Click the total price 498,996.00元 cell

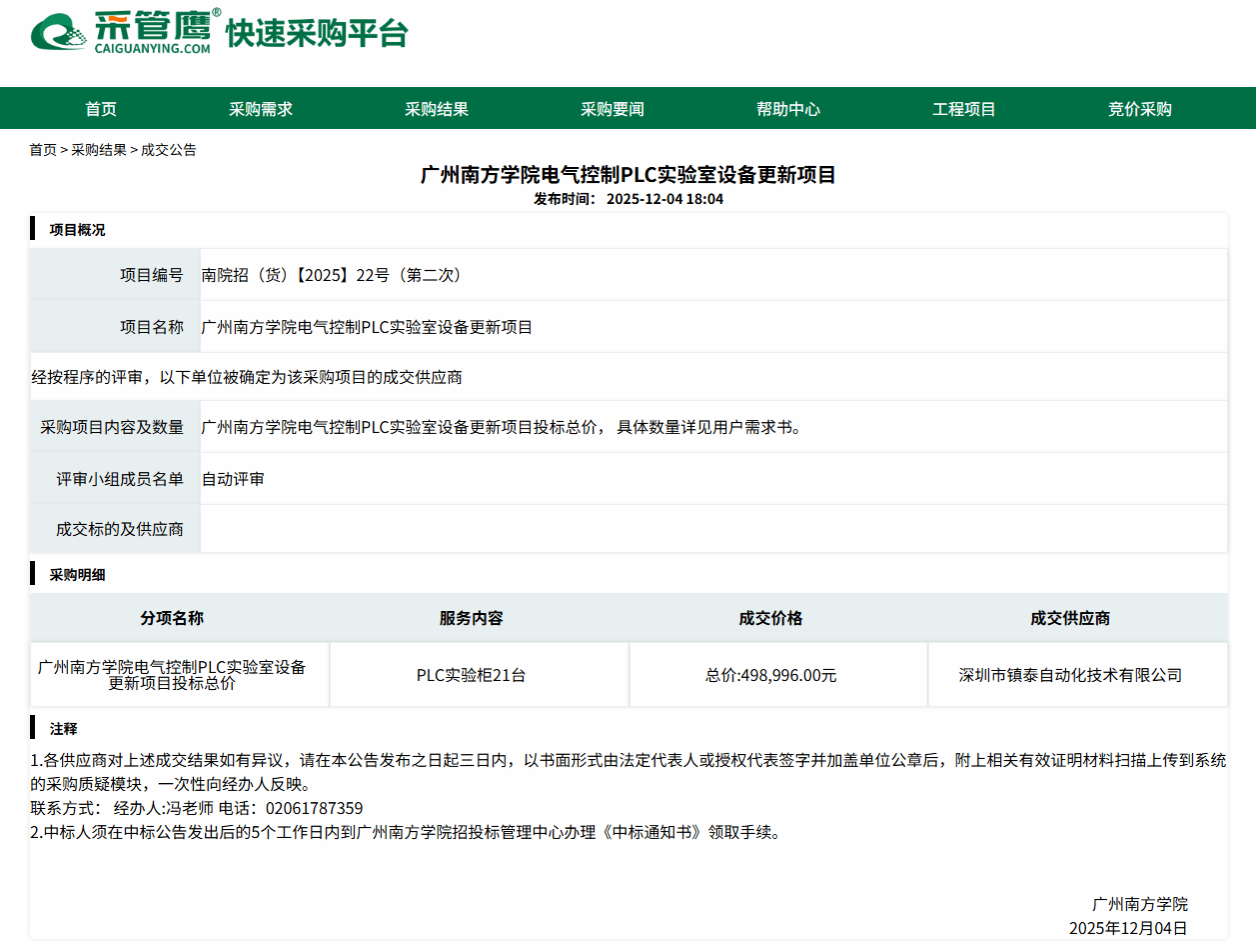771,675
